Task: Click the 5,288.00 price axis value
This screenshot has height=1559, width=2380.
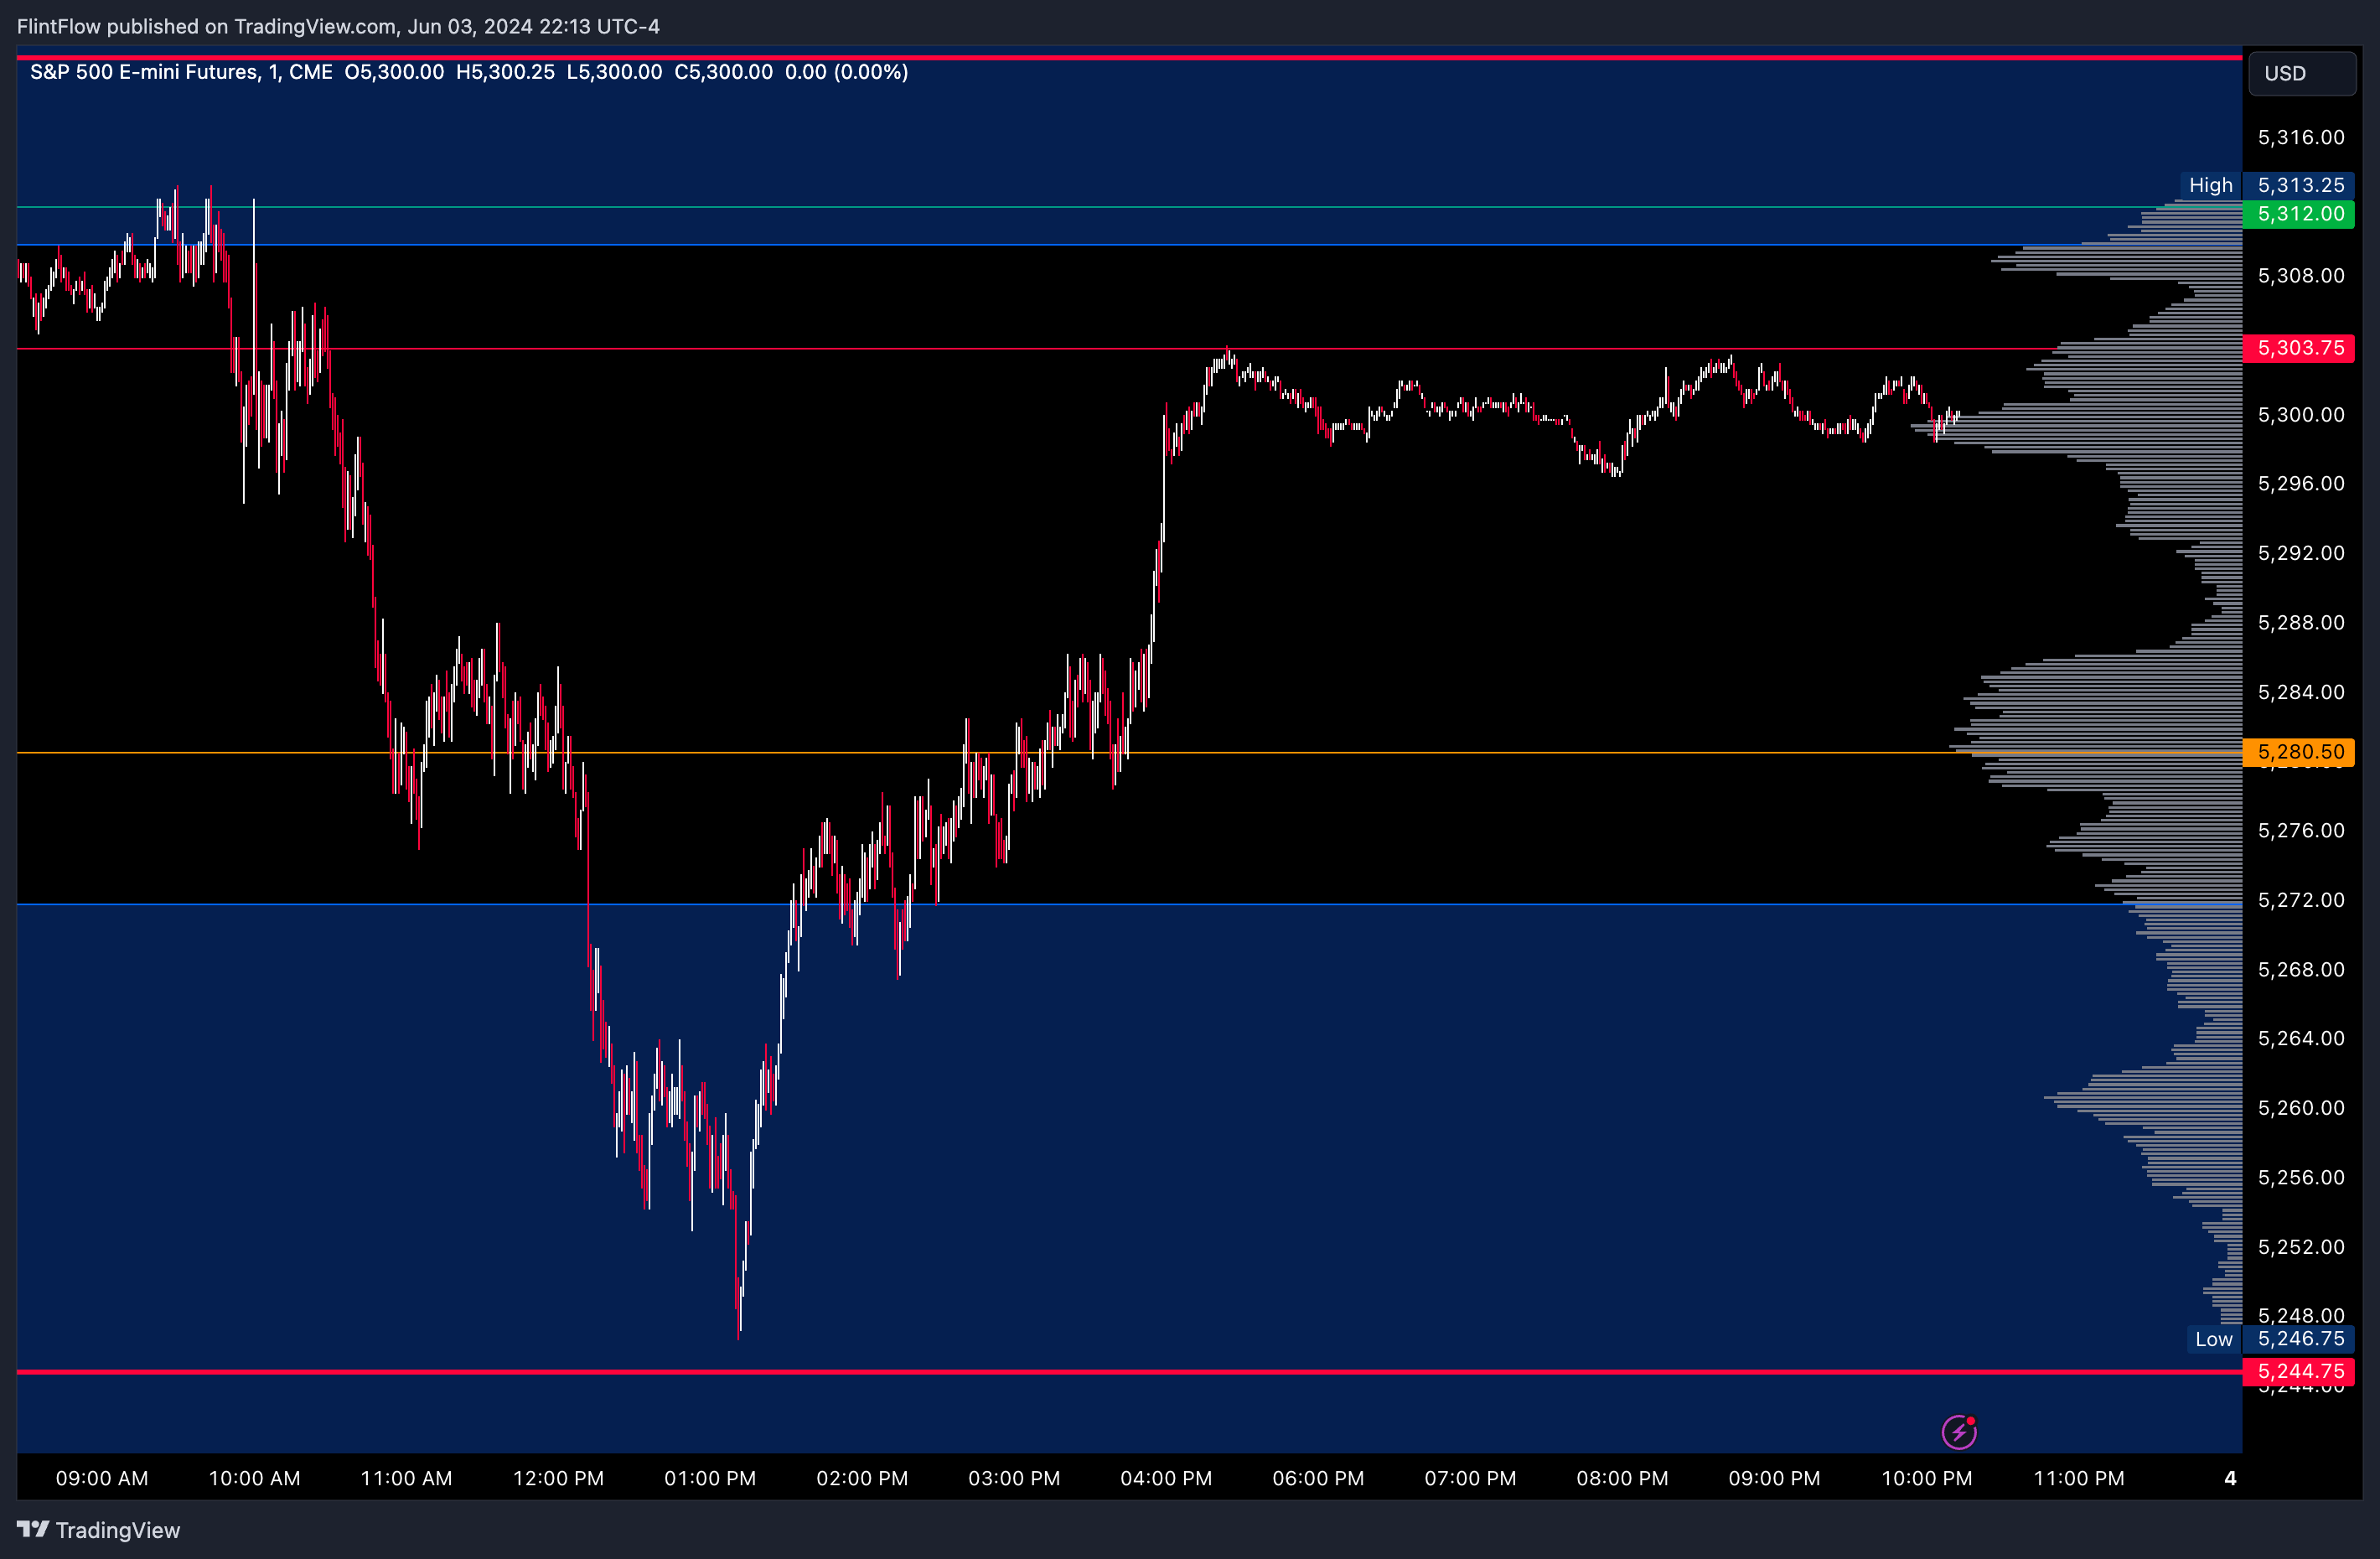Action: [2300, 622]
